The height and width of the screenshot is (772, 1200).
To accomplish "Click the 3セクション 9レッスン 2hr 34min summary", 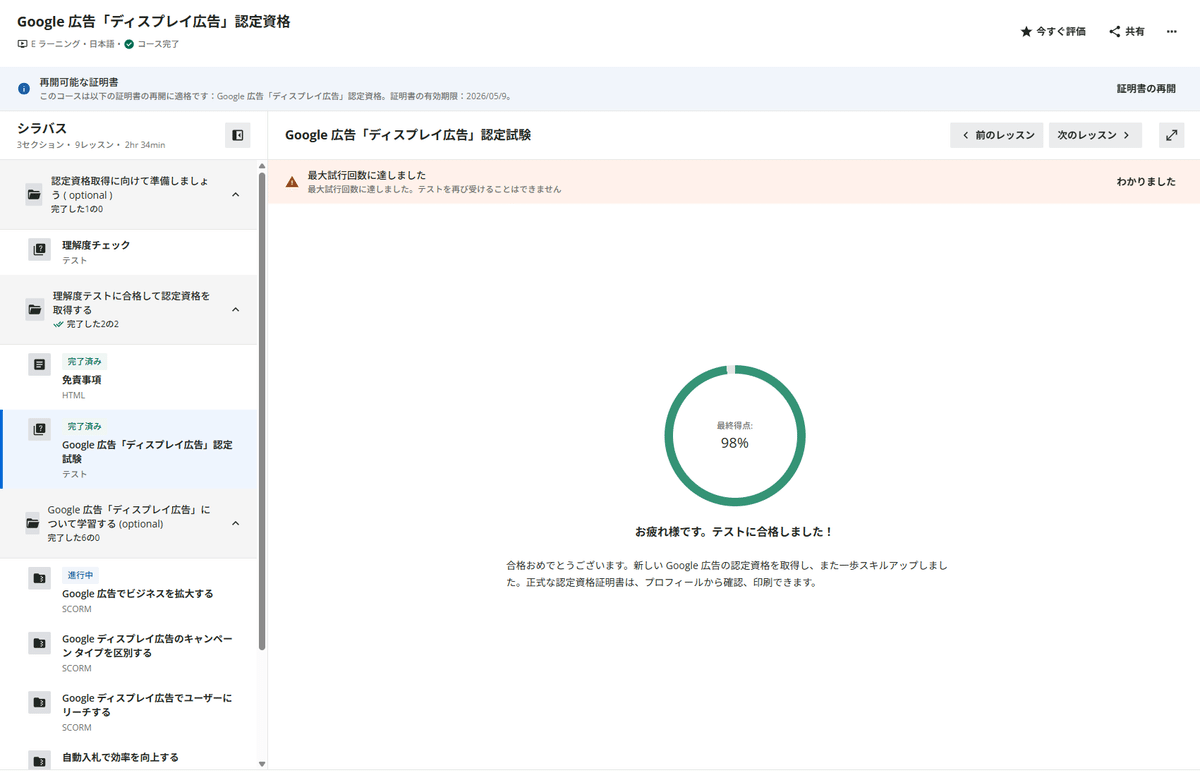I will pos(91,146).
